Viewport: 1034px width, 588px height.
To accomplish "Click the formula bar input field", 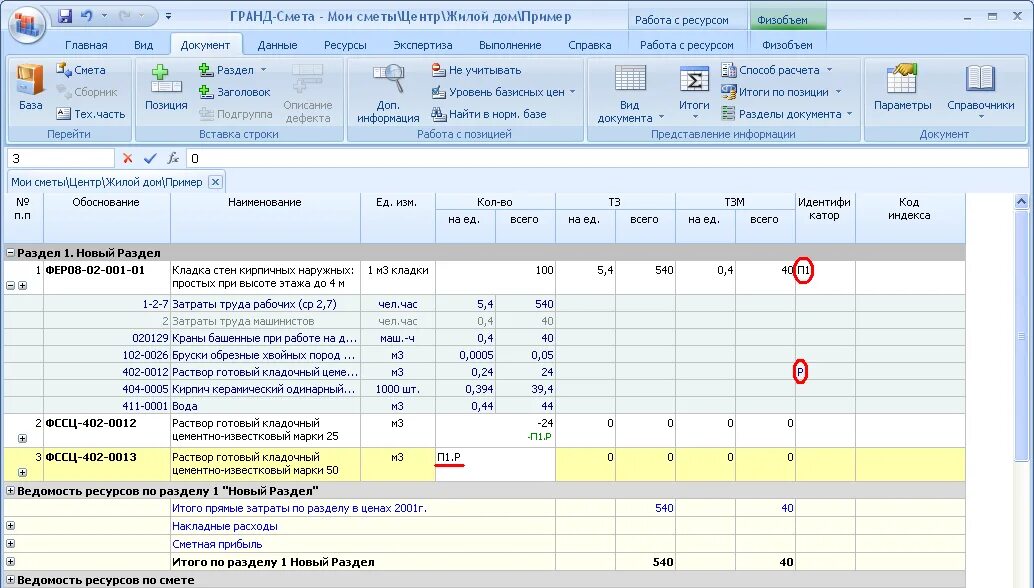I will 607,158.
